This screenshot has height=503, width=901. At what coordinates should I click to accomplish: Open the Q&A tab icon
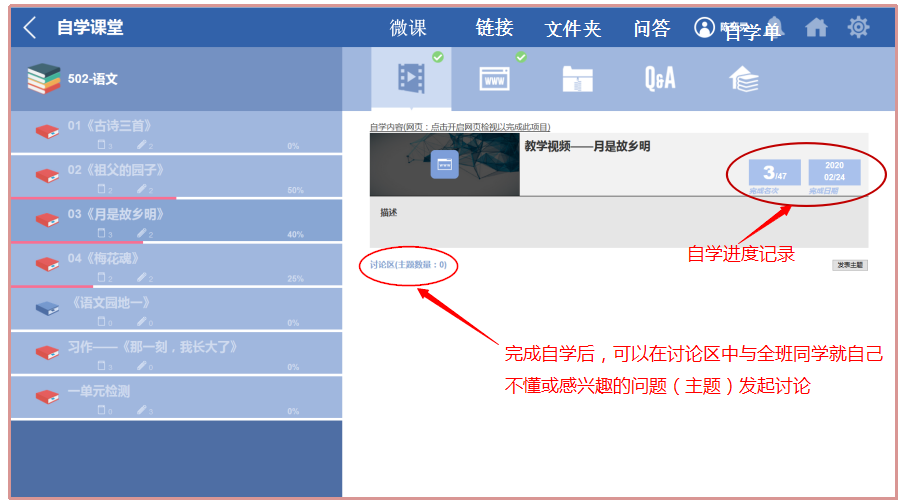pos(660,78)
